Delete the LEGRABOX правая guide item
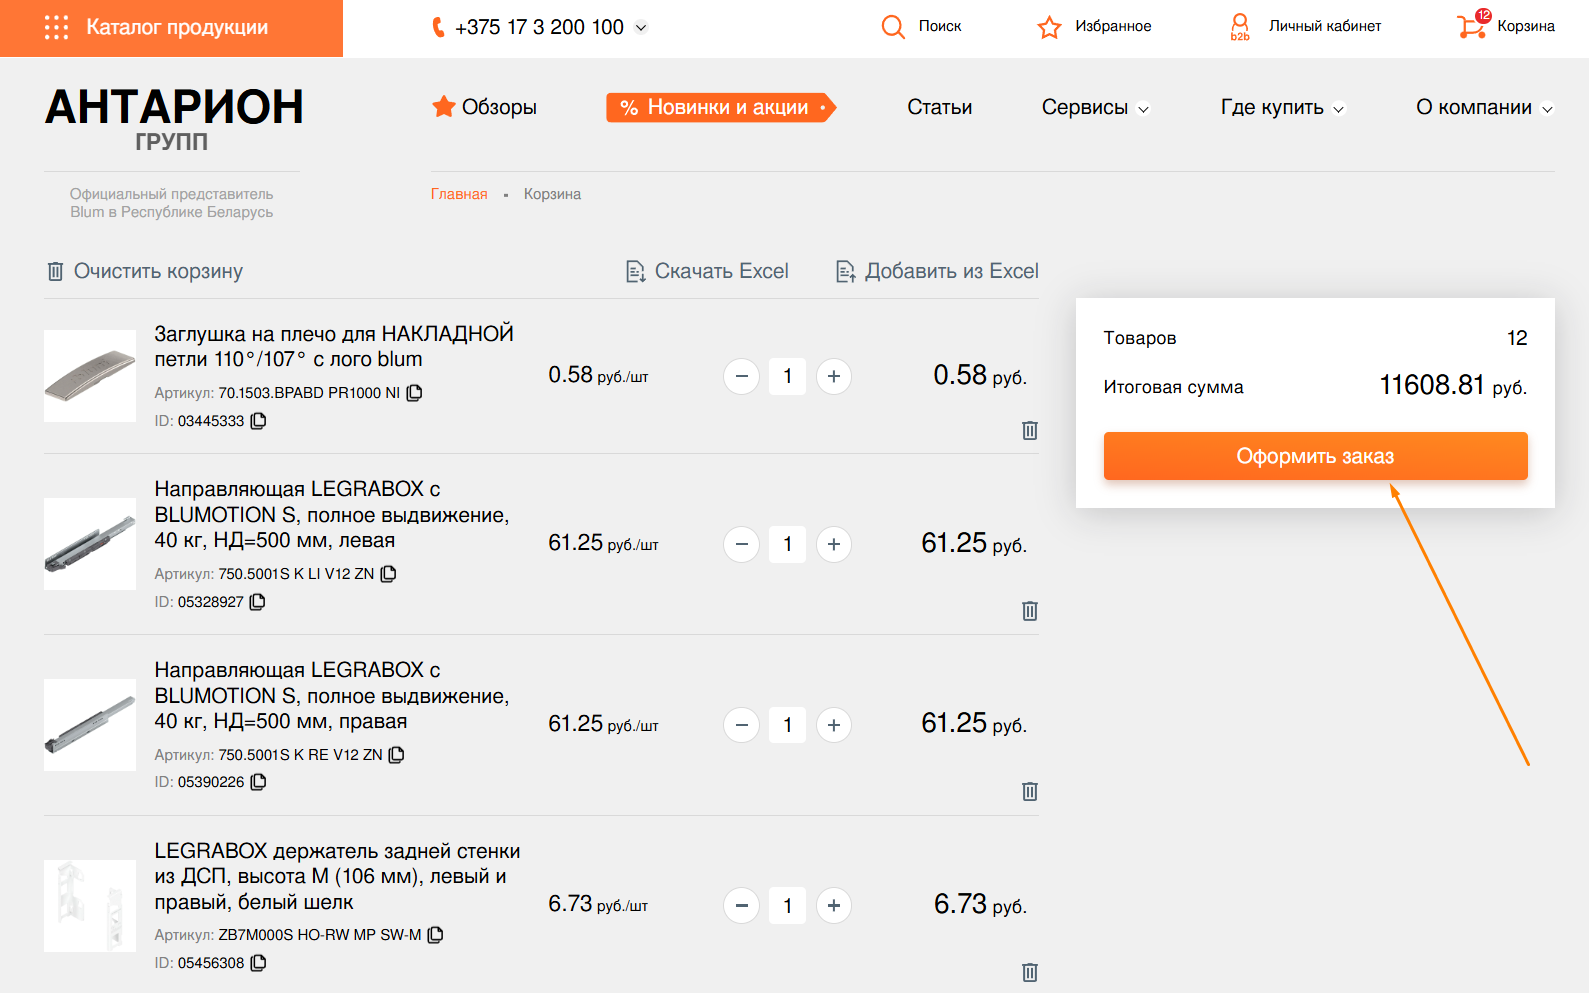 pos(1030,792)
